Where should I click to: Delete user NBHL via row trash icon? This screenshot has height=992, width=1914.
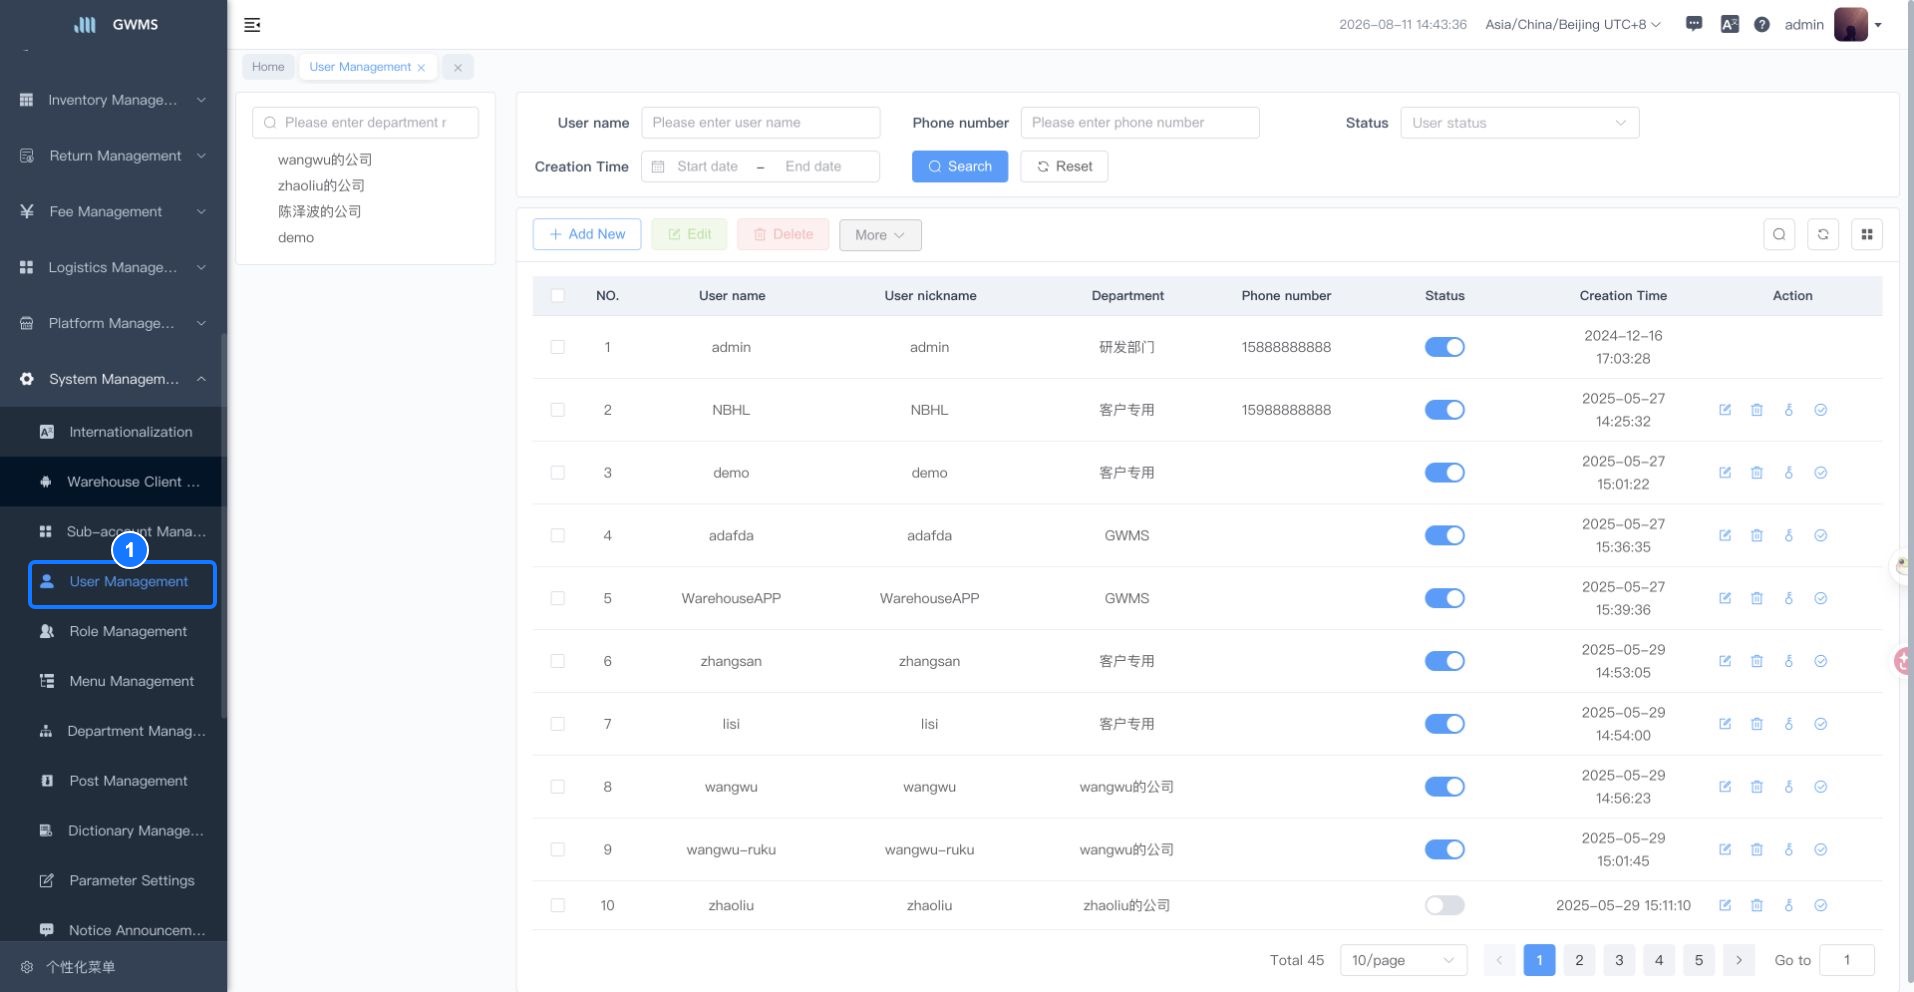click(x=1757, y=410)
